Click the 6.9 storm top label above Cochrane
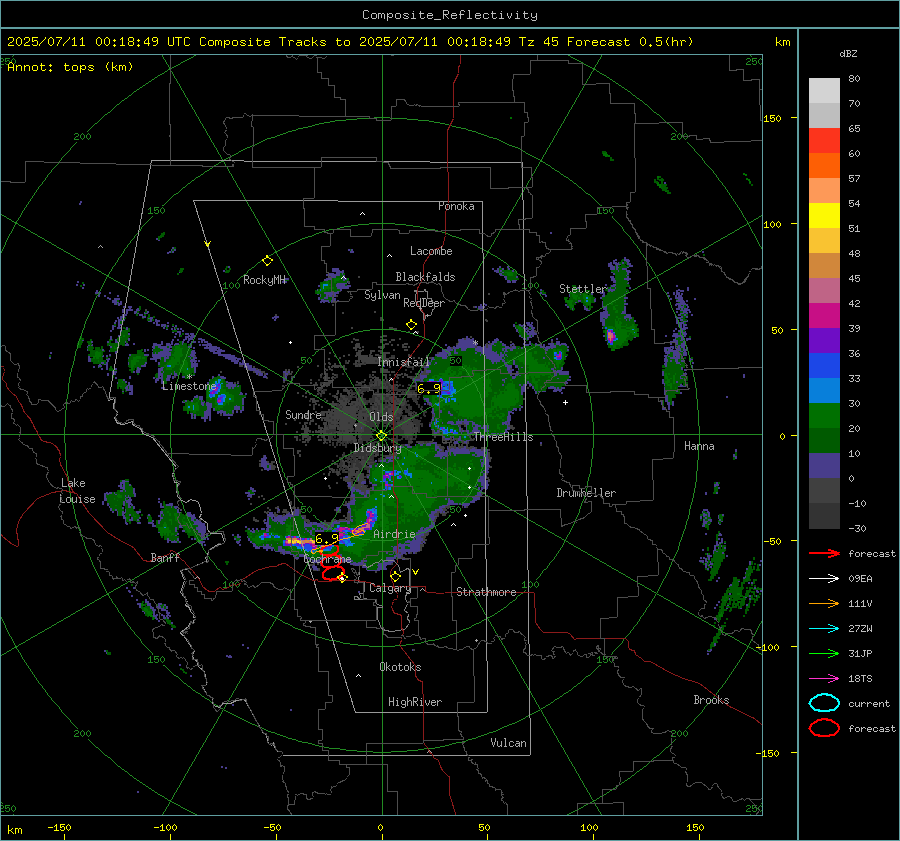 [327, 538]
